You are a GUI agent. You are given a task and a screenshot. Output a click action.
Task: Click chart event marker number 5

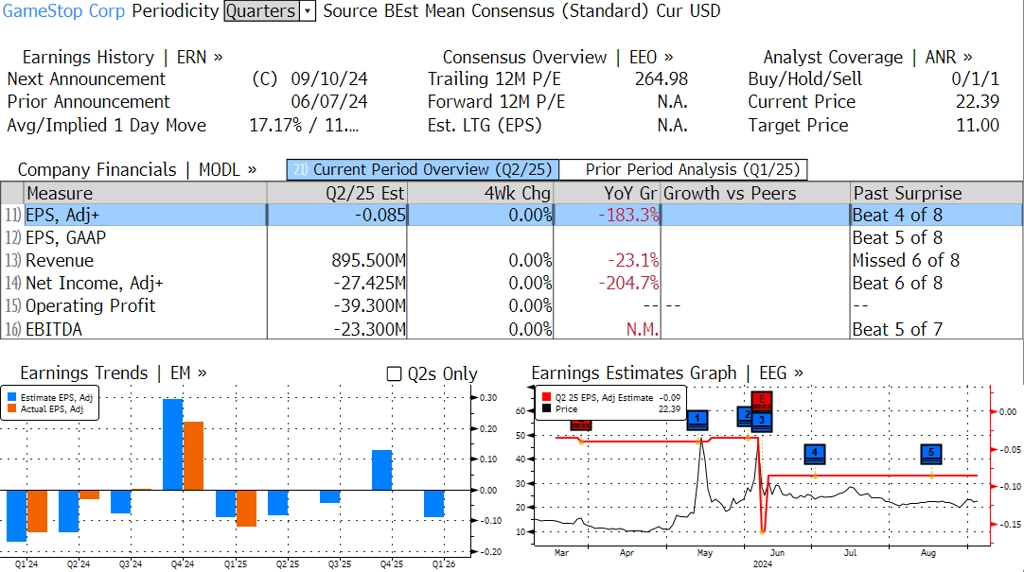pos(931,453)
